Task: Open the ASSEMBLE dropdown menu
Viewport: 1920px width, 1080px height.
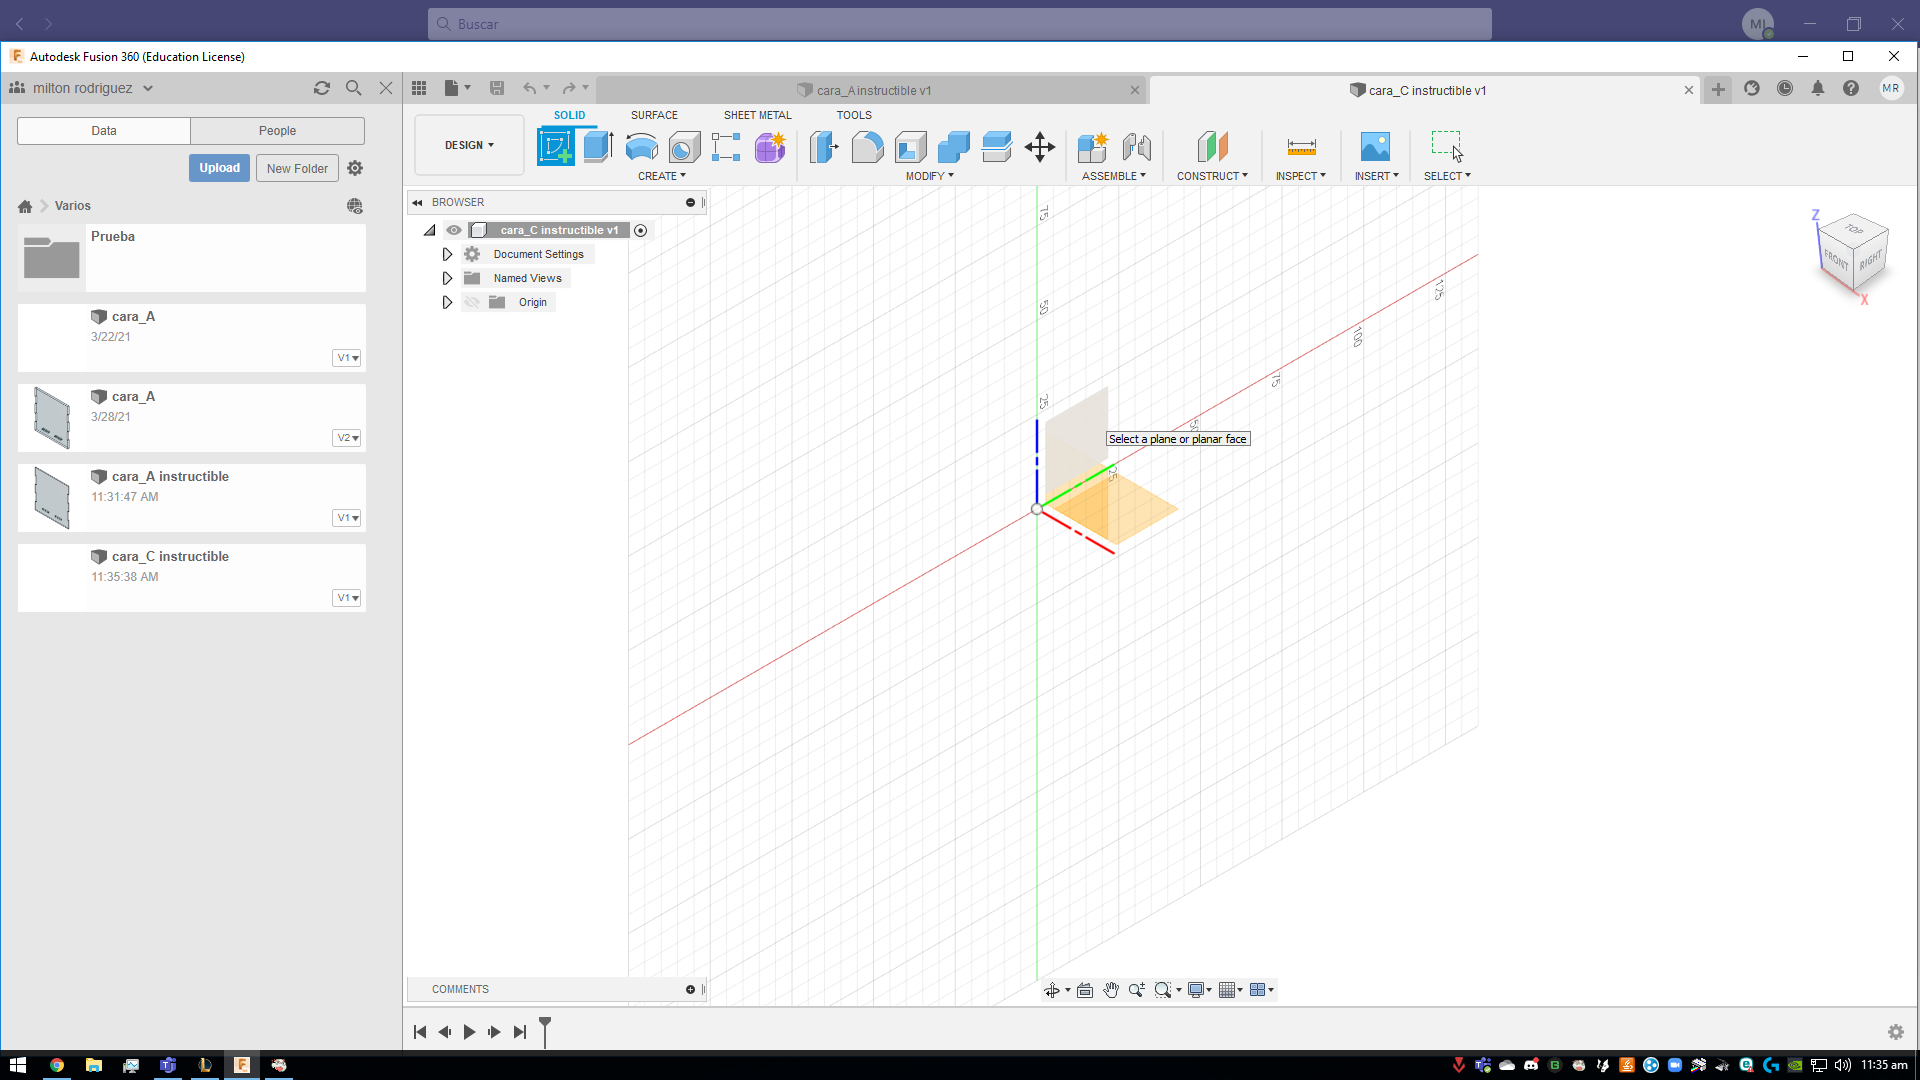Action: coord(1114,176)
